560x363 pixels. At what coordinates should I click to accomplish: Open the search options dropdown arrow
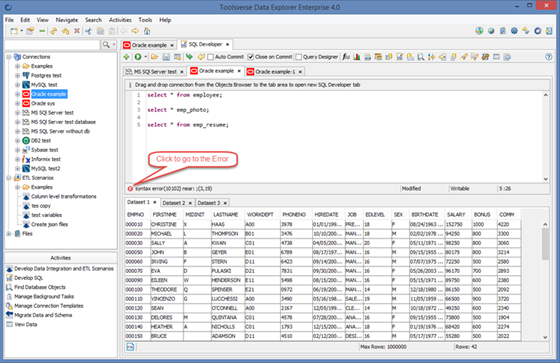coord(114,45)
